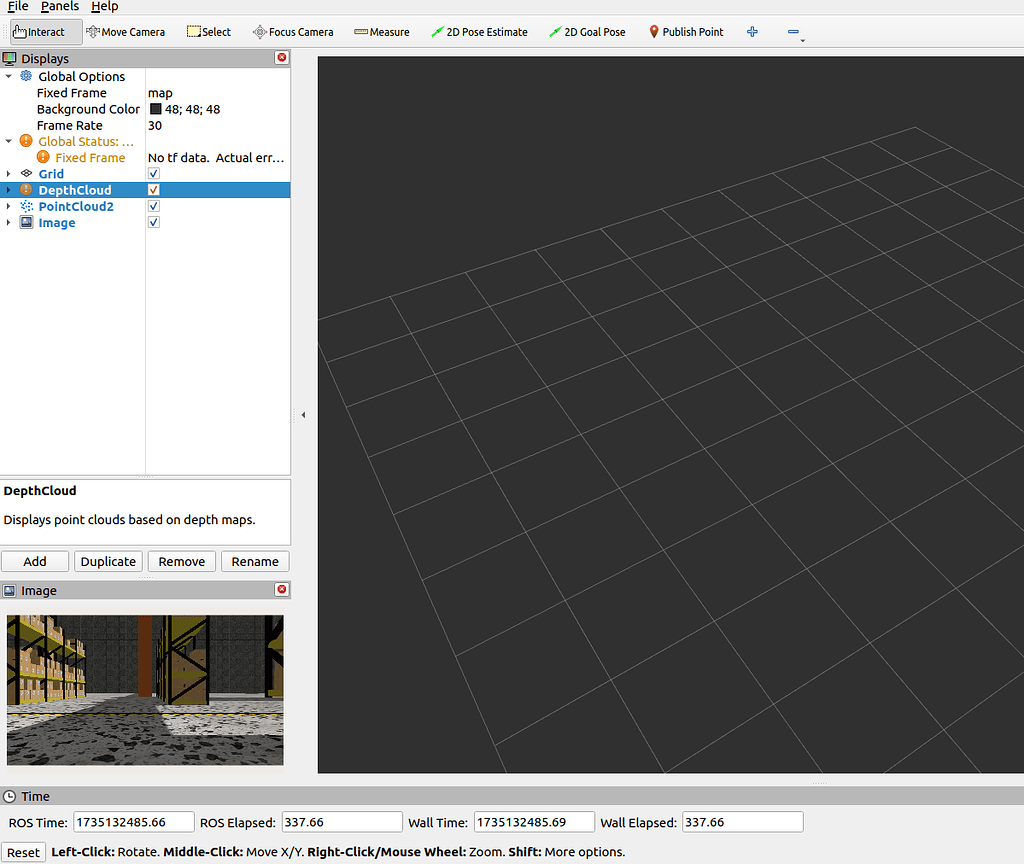The image size is (1024, 864).
Task: Toggle visibility of the PointCloud2 display
Action: [x=153, y=205]
